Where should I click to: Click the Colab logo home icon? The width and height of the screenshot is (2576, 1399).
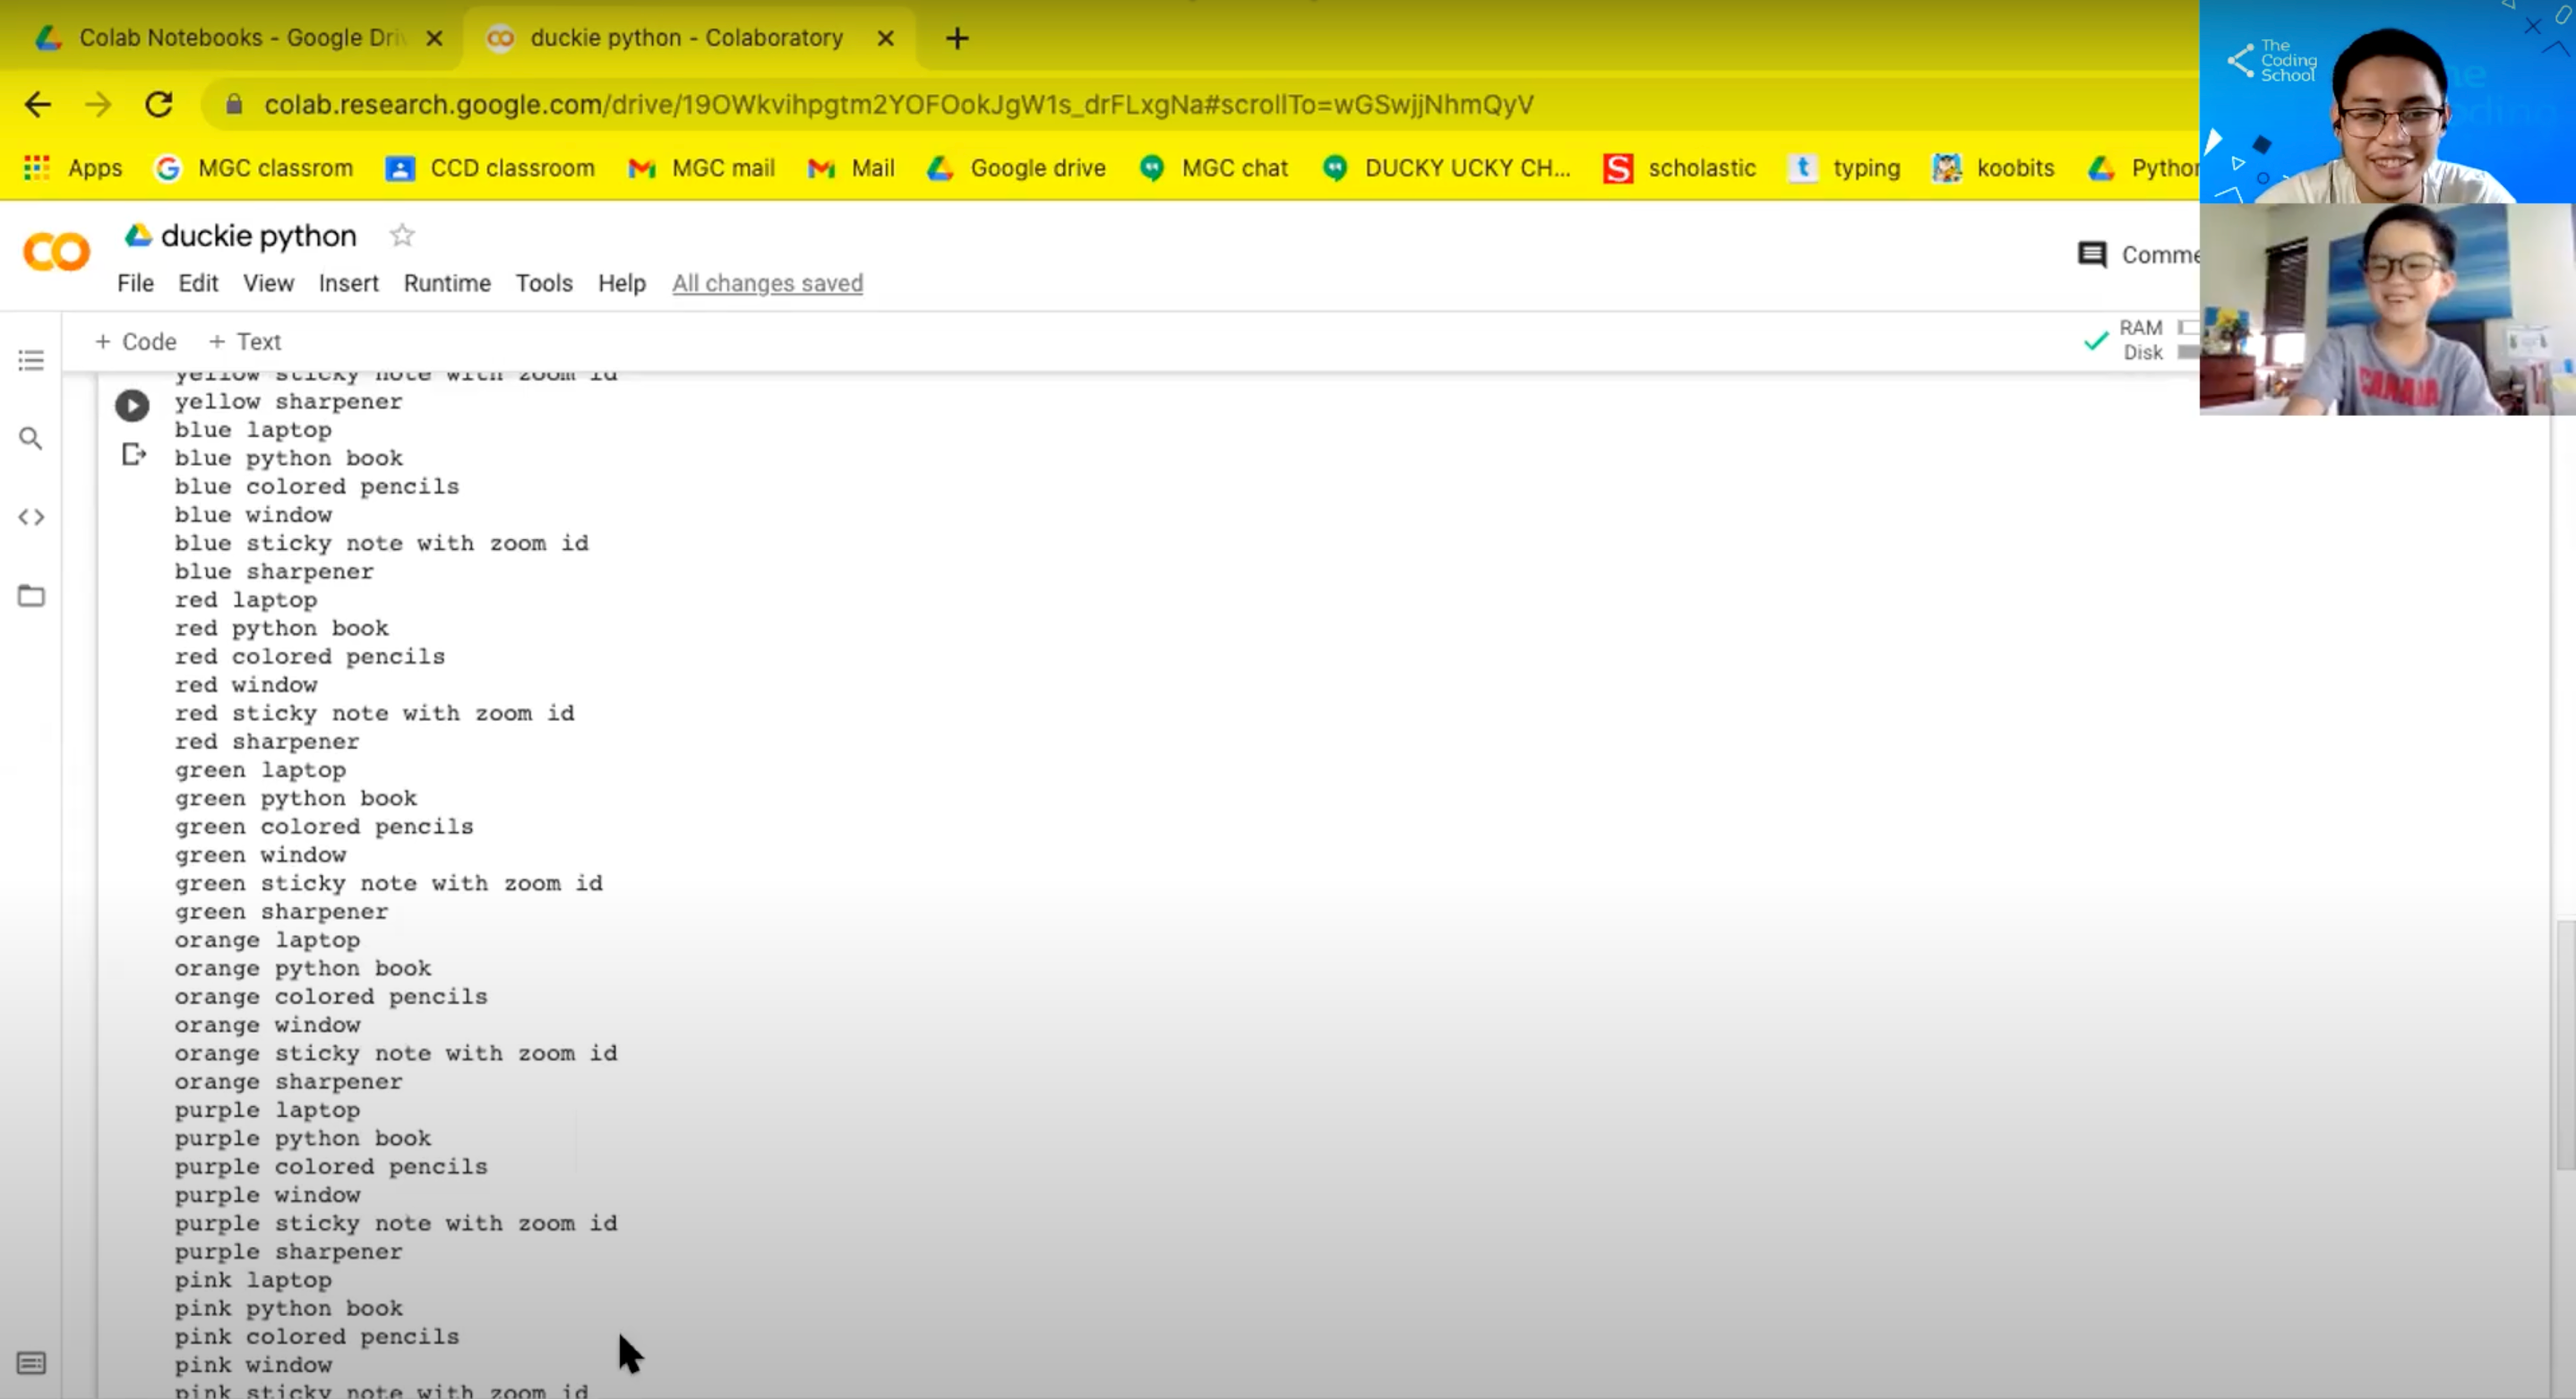(x=56, y=252)
